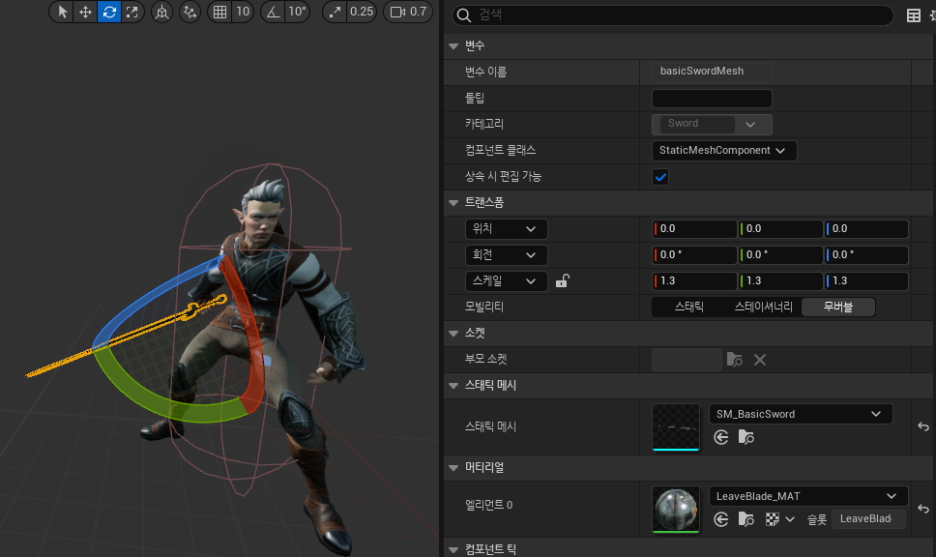Click the scale Z value 1.3

(866, 281)
